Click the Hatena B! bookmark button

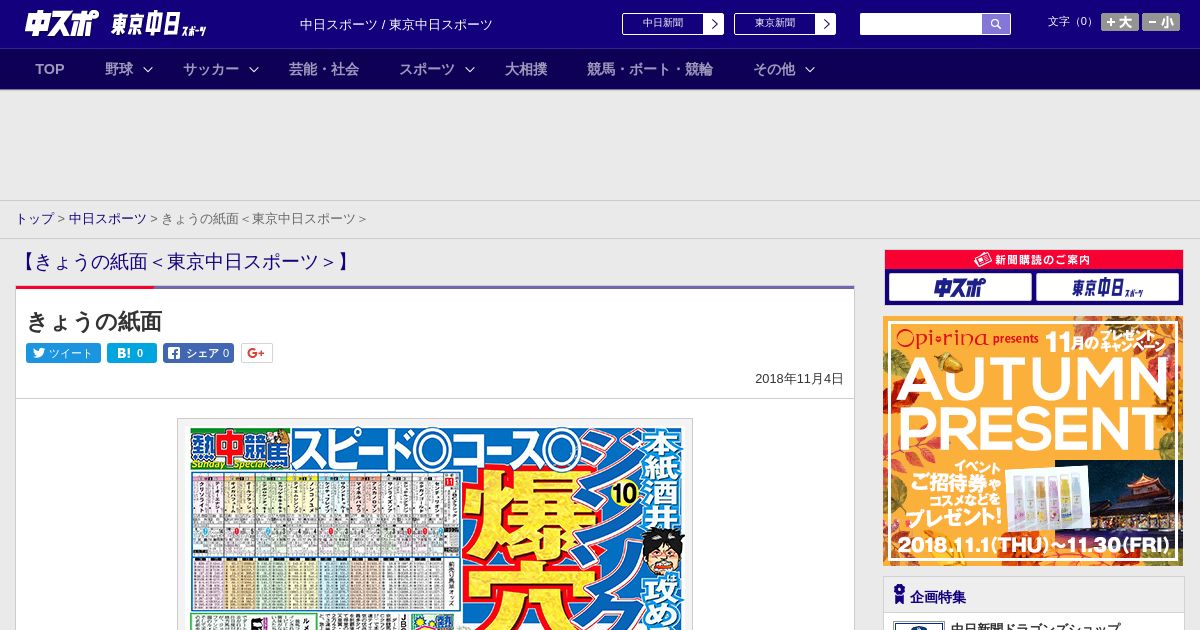[x=132, y=353]
